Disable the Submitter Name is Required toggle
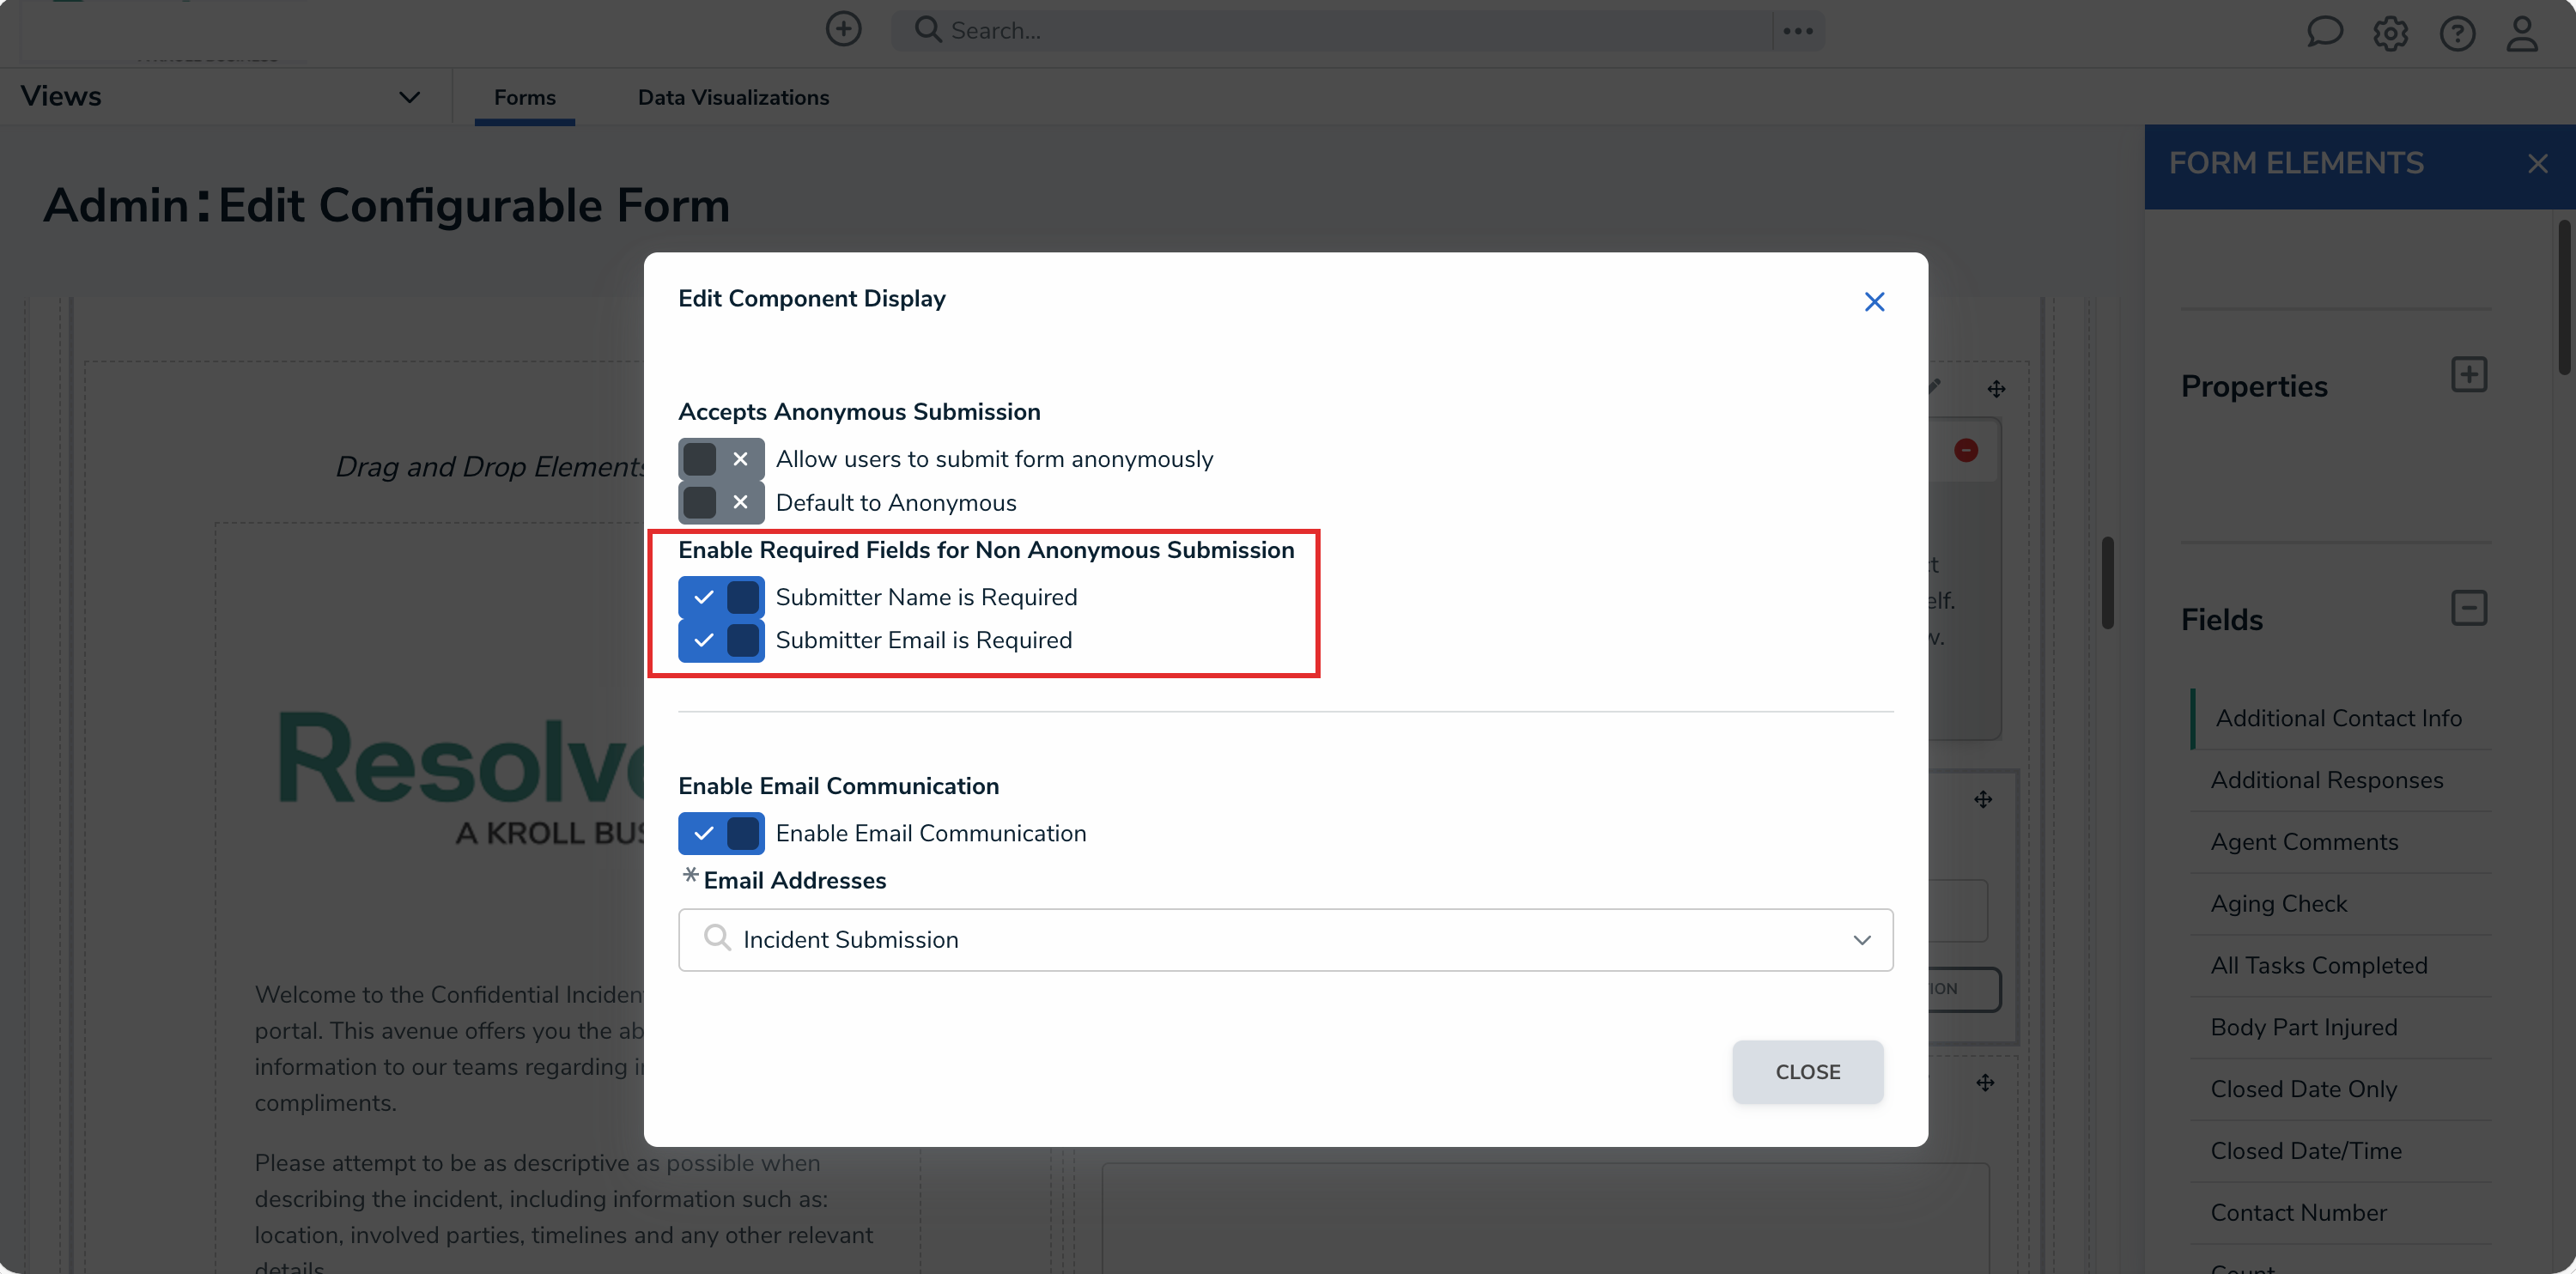2576x1274 pixels. (x=720, y=596)
